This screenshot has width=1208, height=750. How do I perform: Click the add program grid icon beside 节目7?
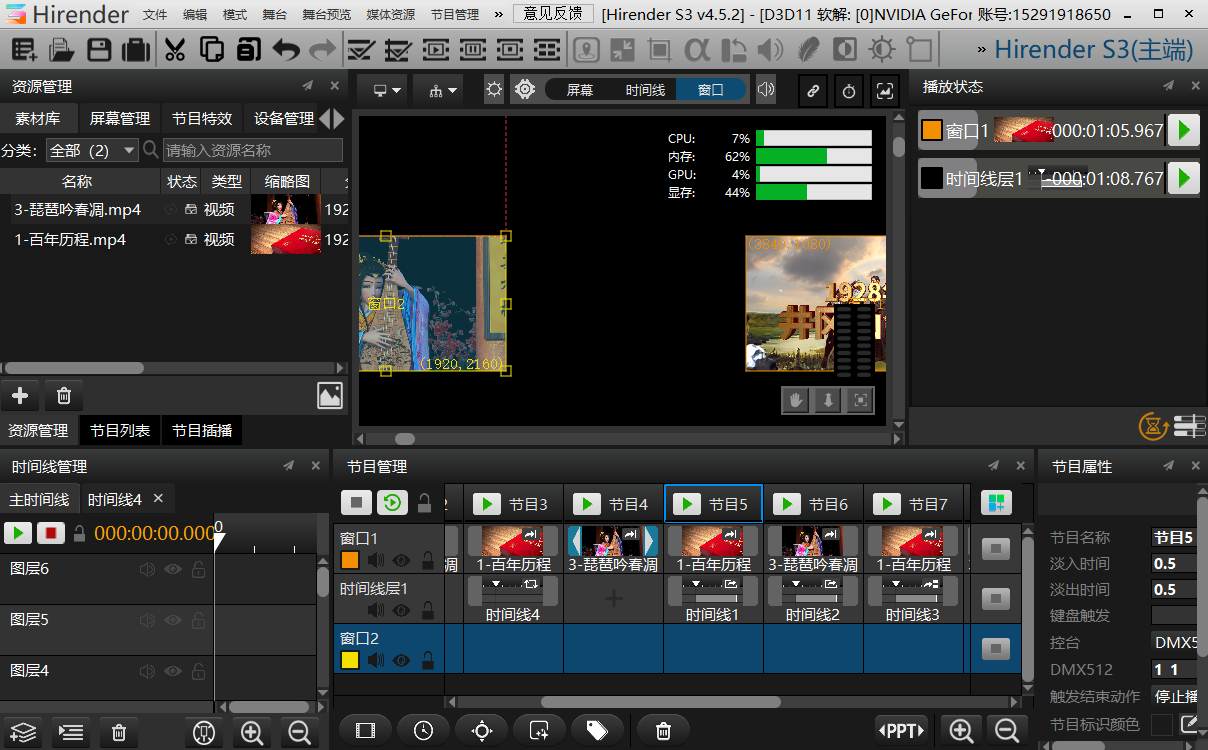click(995, 503)
